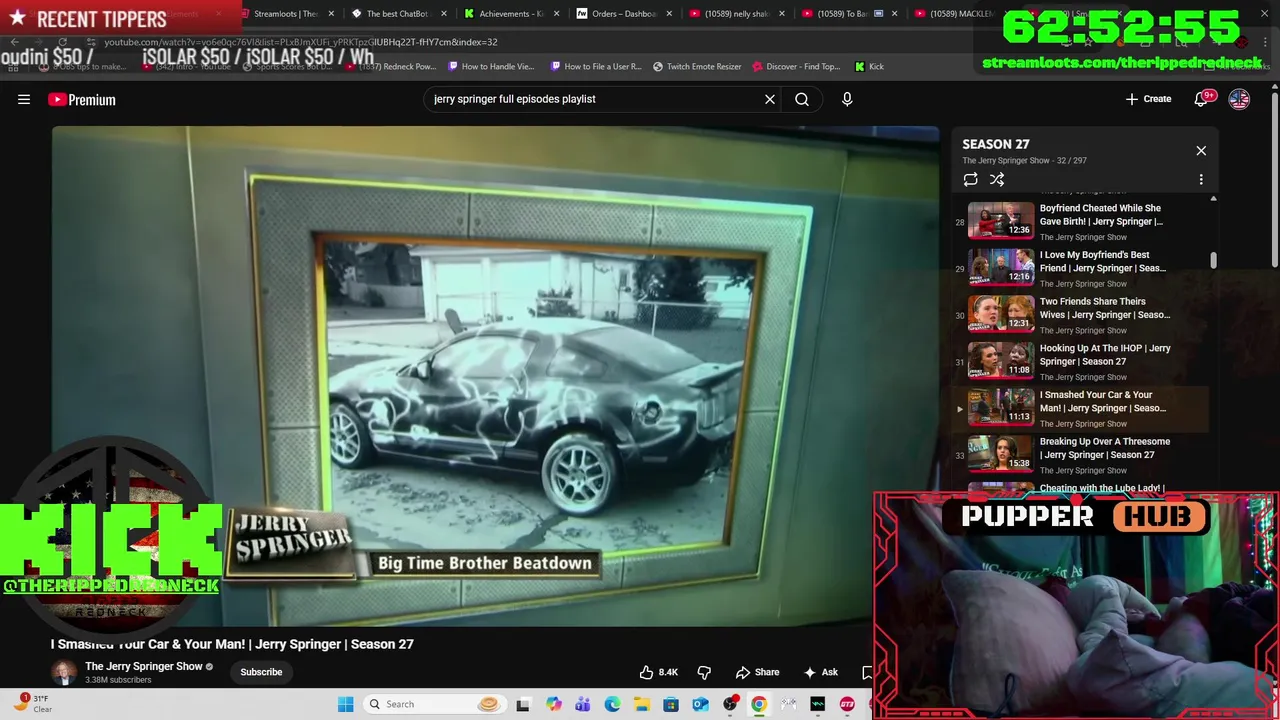
Task: Subscribe to The Jerry Springer Show
Action: (x=261, y=672)
